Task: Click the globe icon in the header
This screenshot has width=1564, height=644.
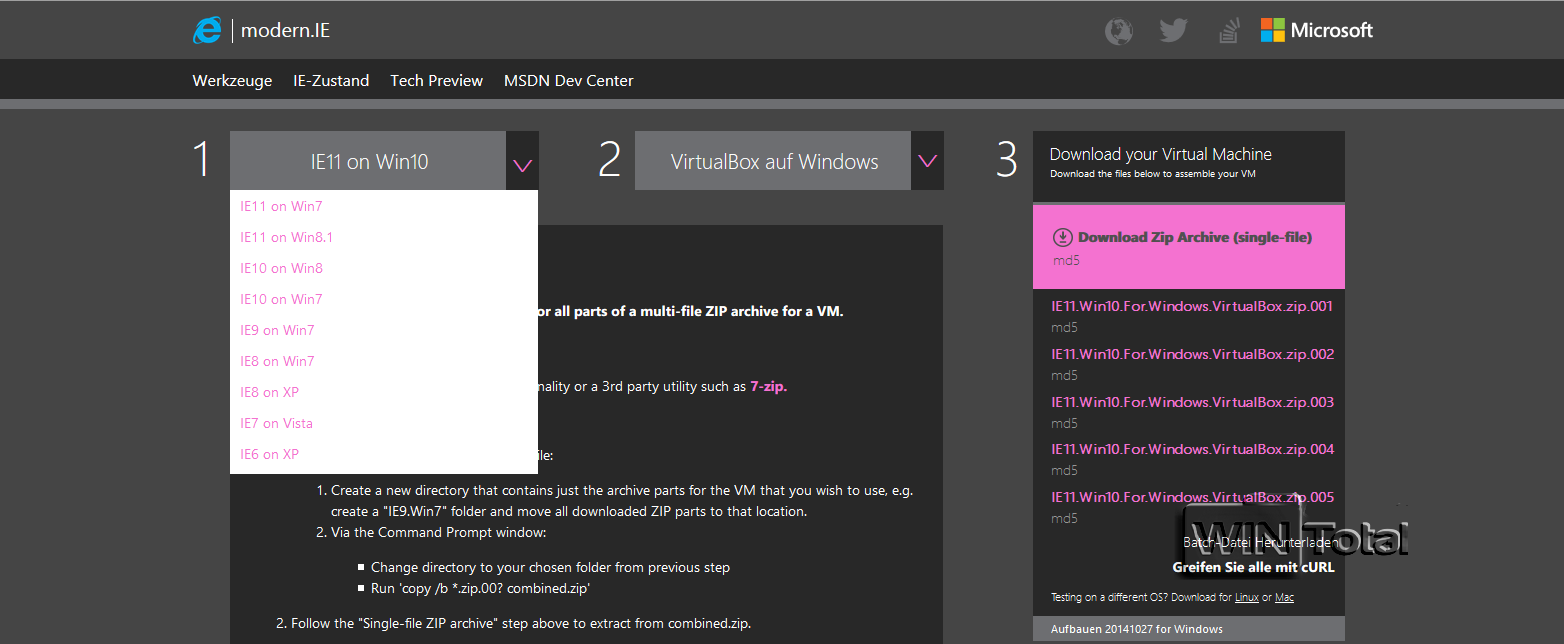Action: [x=1118, y=31]
